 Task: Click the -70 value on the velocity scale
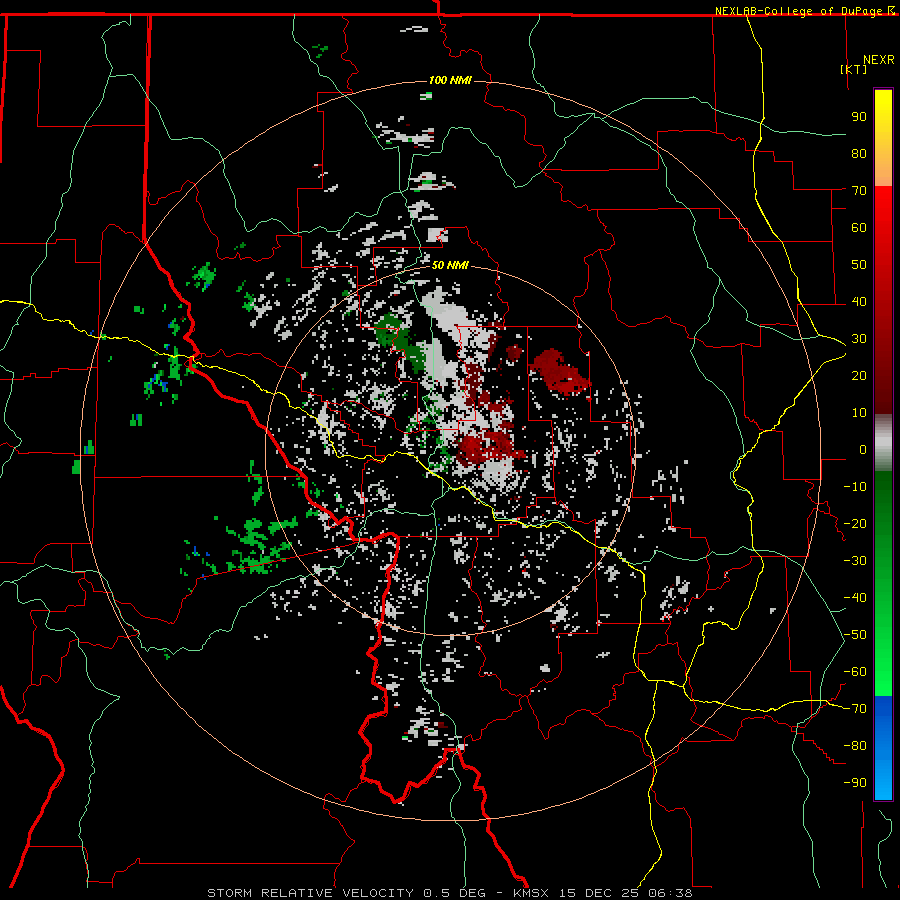point(855,709)
